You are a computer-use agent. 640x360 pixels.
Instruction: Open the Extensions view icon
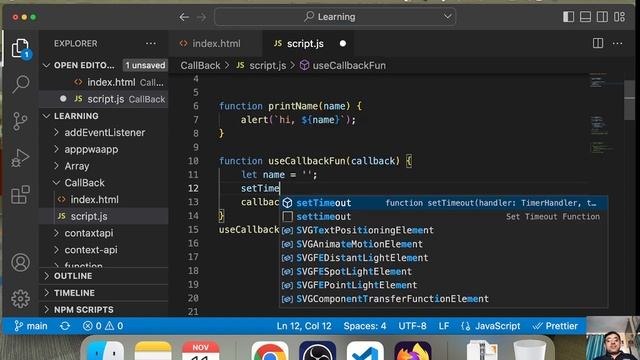[x=20, y=195]
